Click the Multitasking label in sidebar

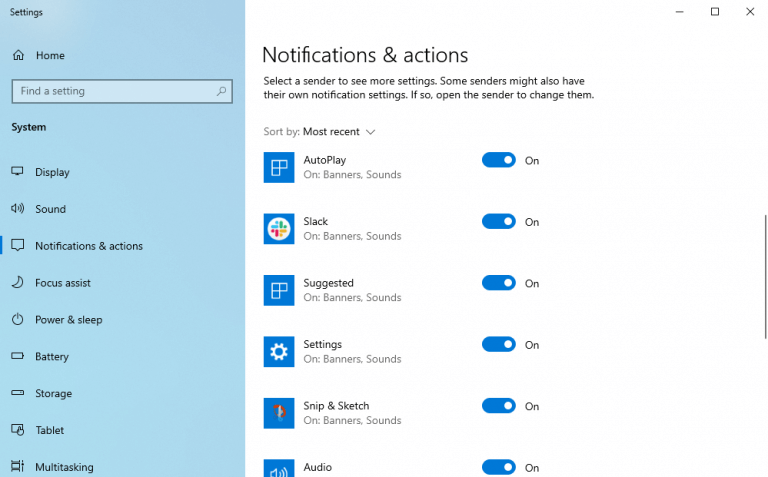pos(64,467)
